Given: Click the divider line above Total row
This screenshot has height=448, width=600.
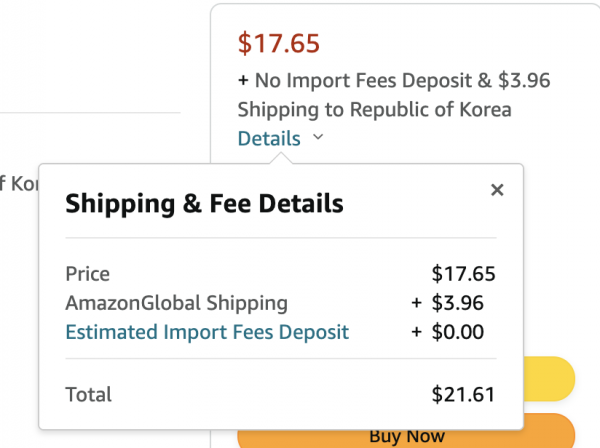Looking at the screenshot, I should (280, 358).
